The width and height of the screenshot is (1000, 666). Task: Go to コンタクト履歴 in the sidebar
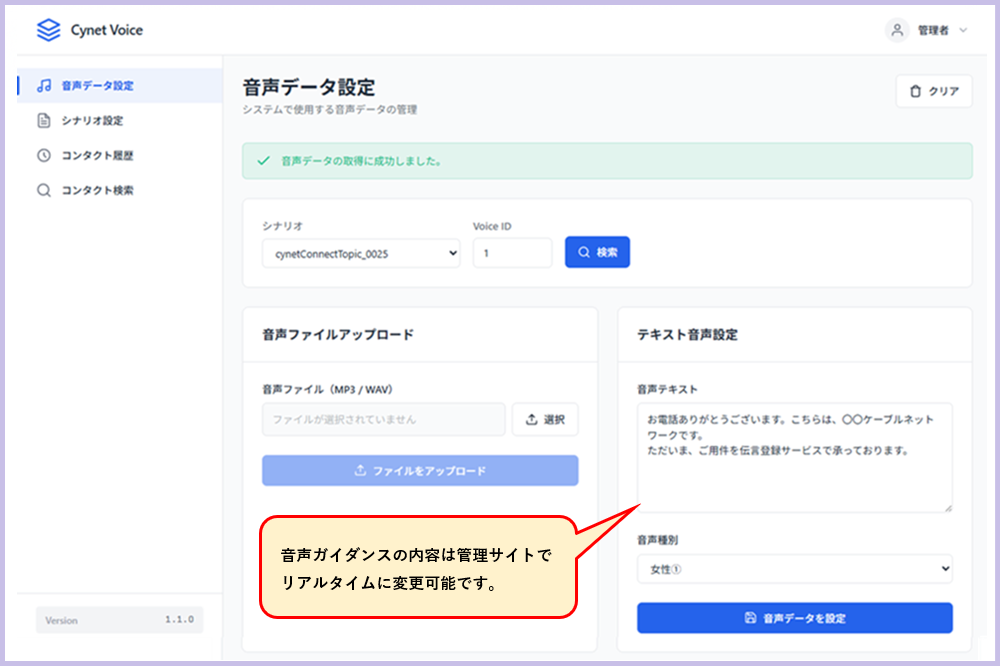pyautogui.click(x=97, y=156)
